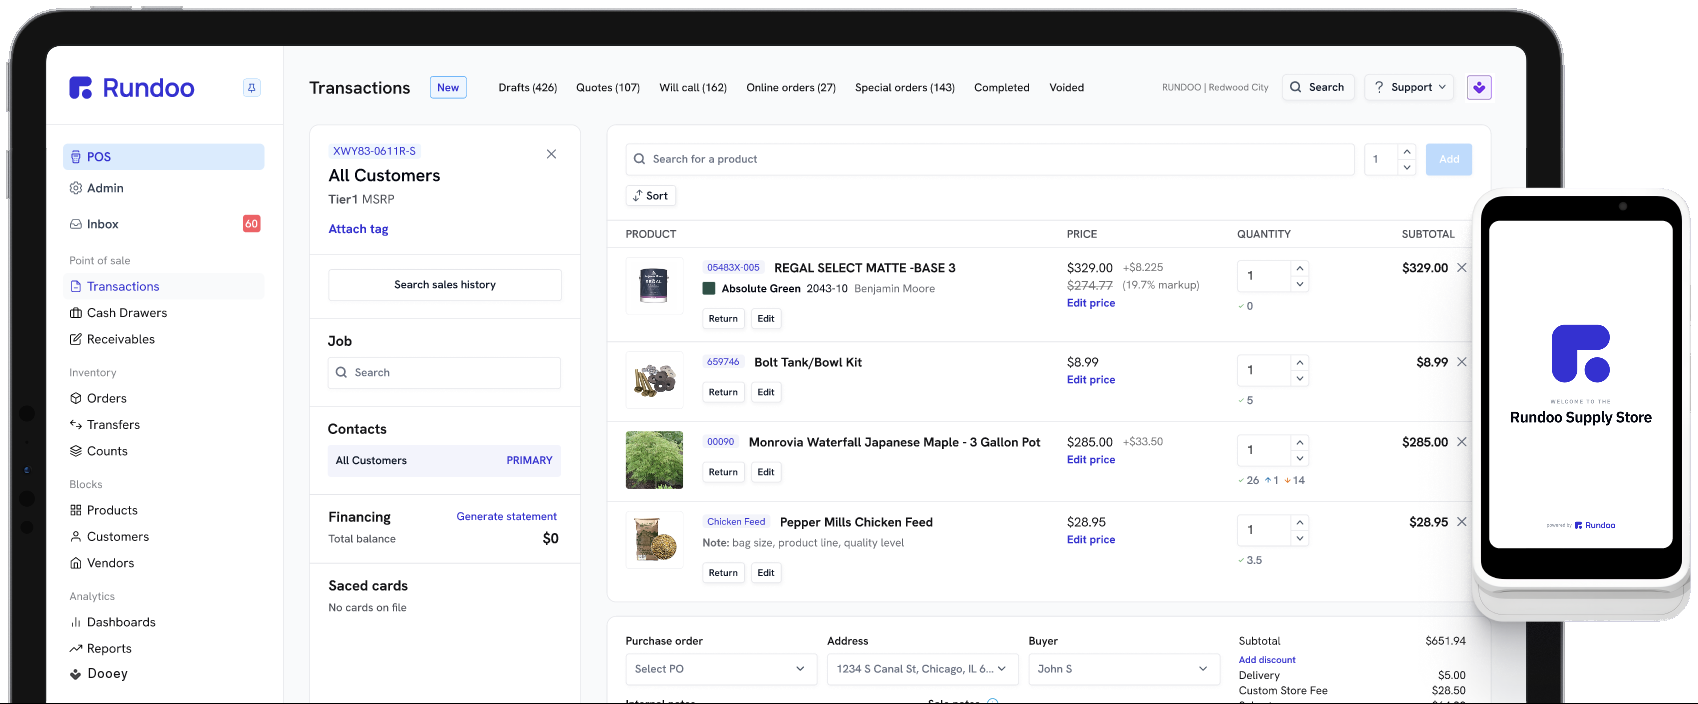Switch to Completed tab
Screen dimensions: 1698x704
(1002, 88)
